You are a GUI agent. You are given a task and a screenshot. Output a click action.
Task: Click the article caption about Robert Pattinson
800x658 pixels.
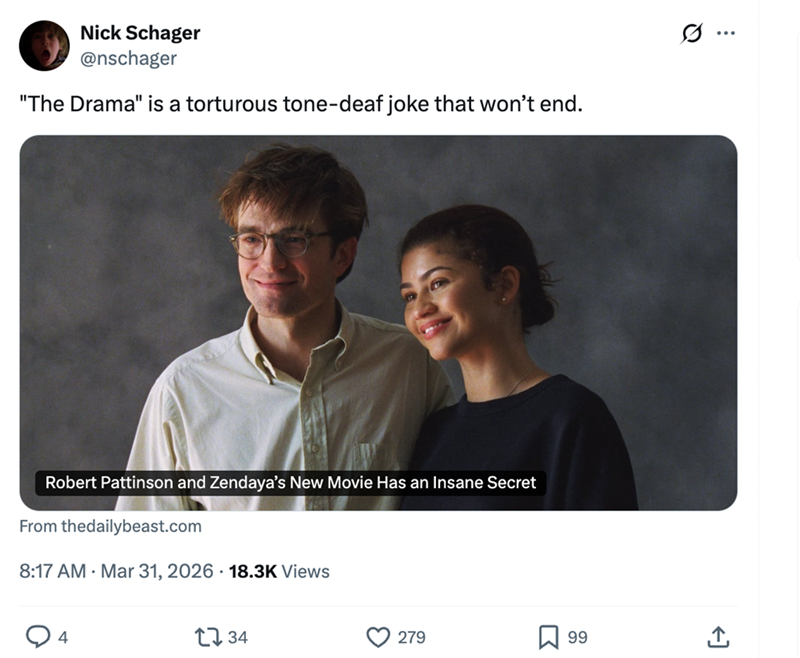coord(292,483)
